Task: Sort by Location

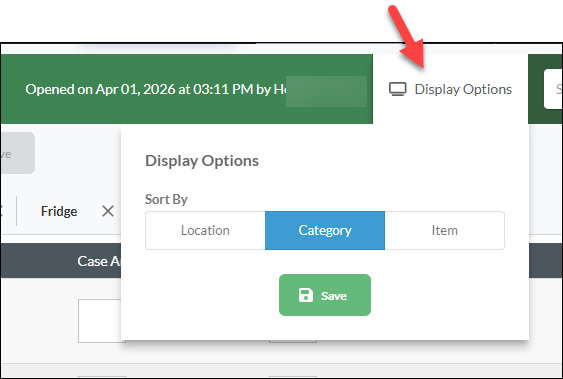Action: [205, 230]
